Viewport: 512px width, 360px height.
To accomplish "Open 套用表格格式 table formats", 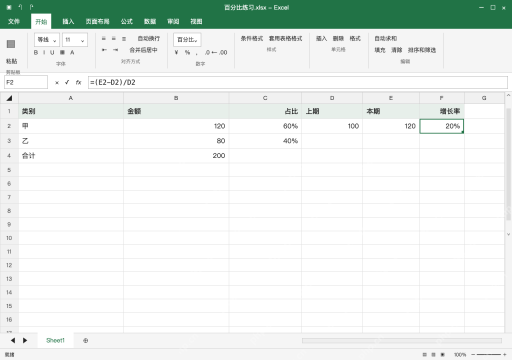I will point(286,39).
